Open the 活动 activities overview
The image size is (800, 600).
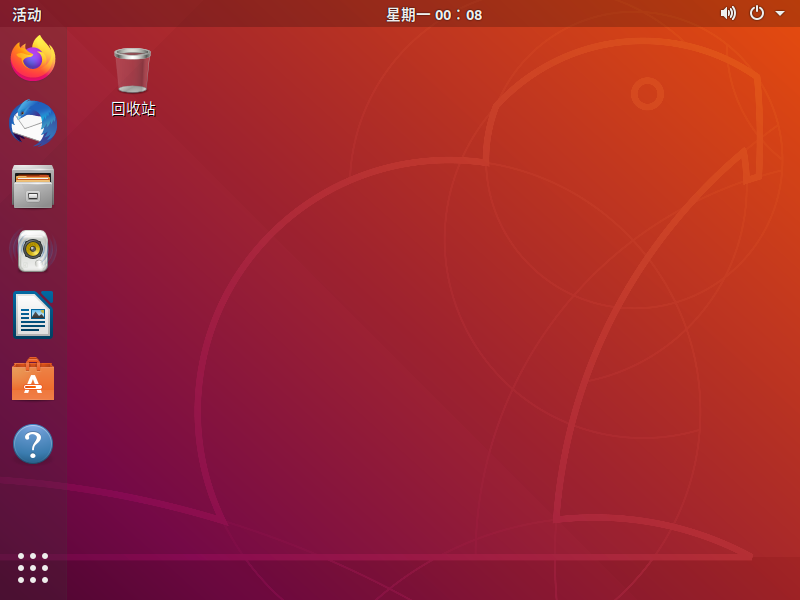[27, 14]
